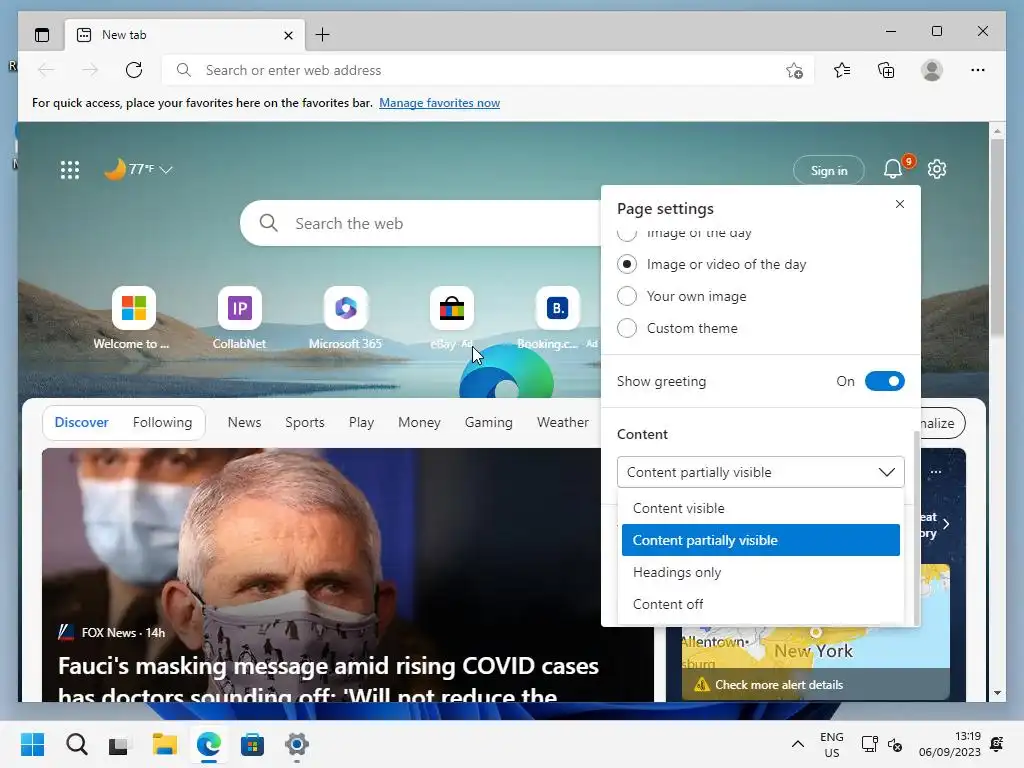Click the ENG US language indicator
Image resolution: width=1024 pixels, height=768 pixels.
click(831, 744)
